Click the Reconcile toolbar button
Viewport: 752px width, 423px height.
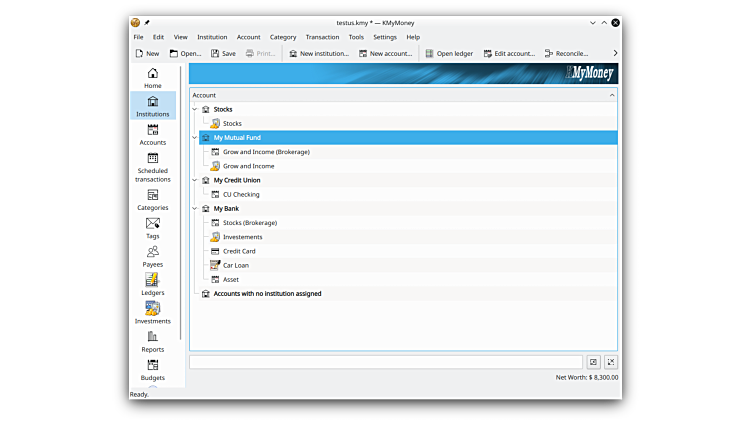[566, 54]
